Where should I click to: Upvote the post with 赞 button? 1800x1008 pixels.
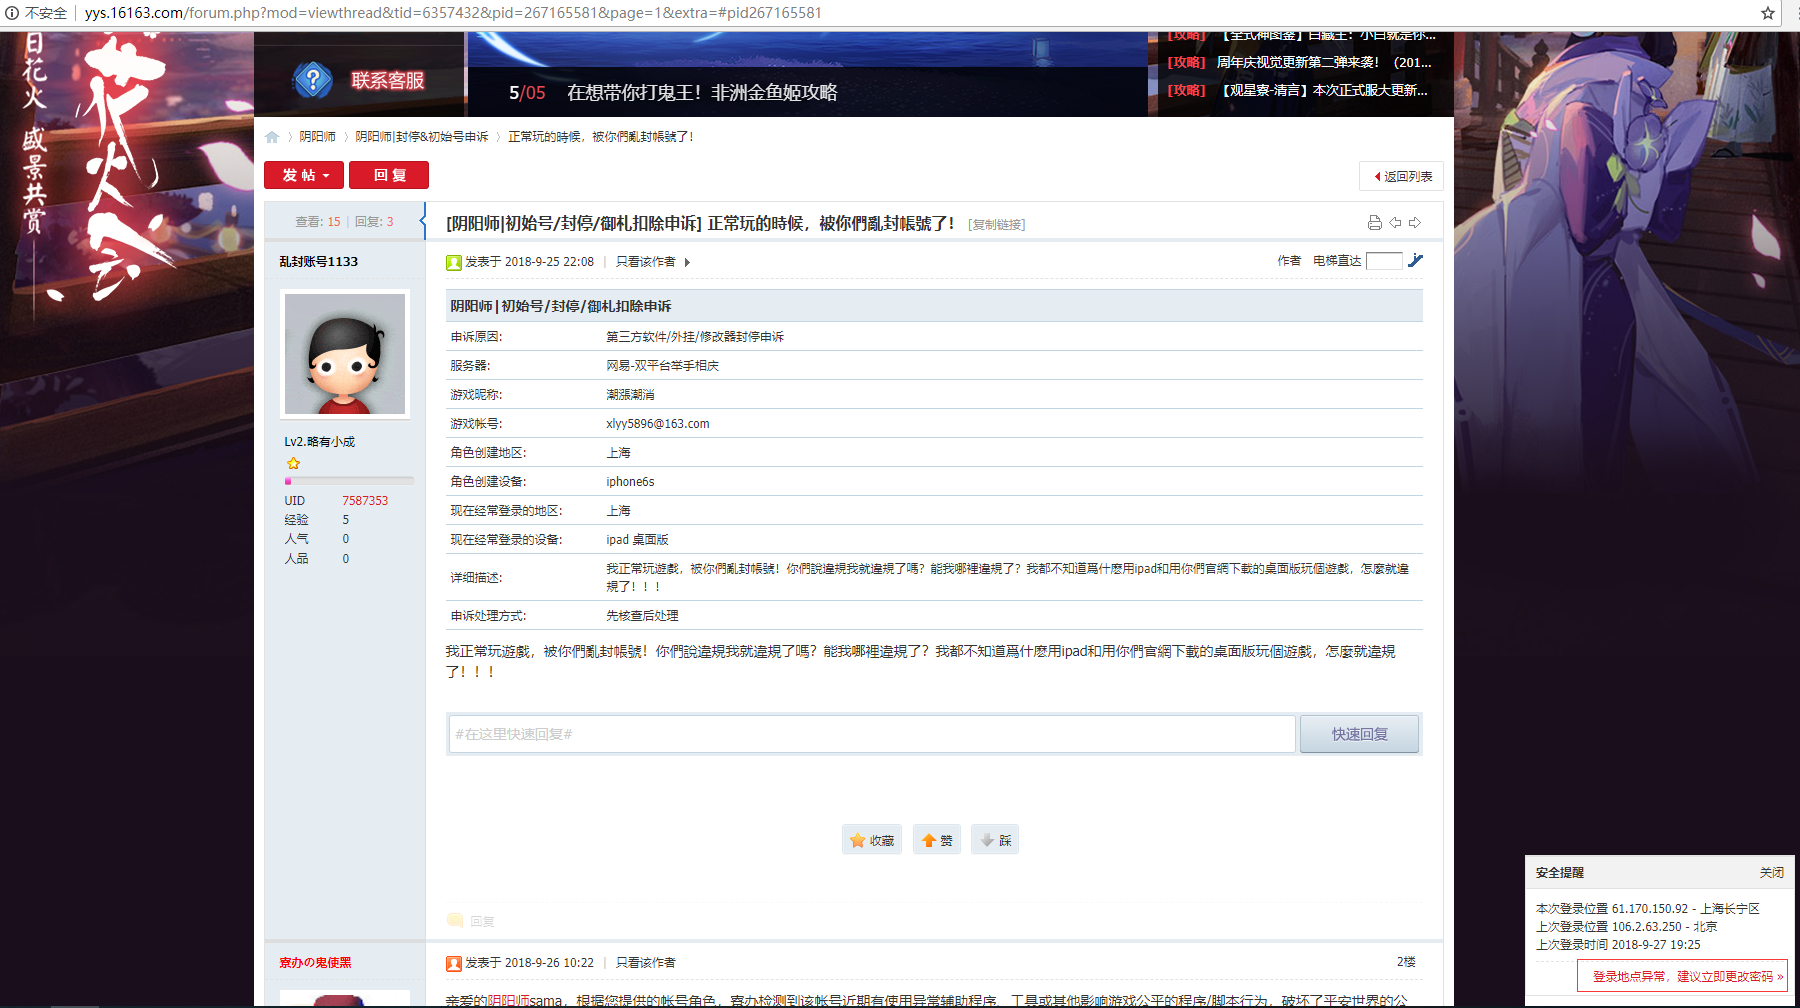tap(937, 840)
